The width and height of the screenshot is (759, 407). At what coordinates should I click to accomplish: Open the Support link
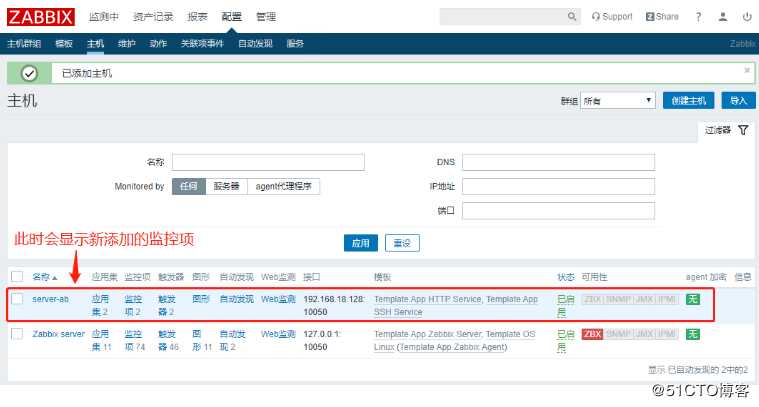(x=612, y=16)
